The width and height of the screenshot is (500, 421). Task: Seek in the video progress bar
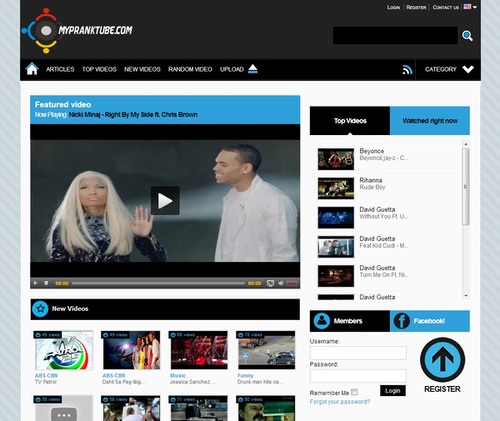pyautogui.click(x=158, y=283)
